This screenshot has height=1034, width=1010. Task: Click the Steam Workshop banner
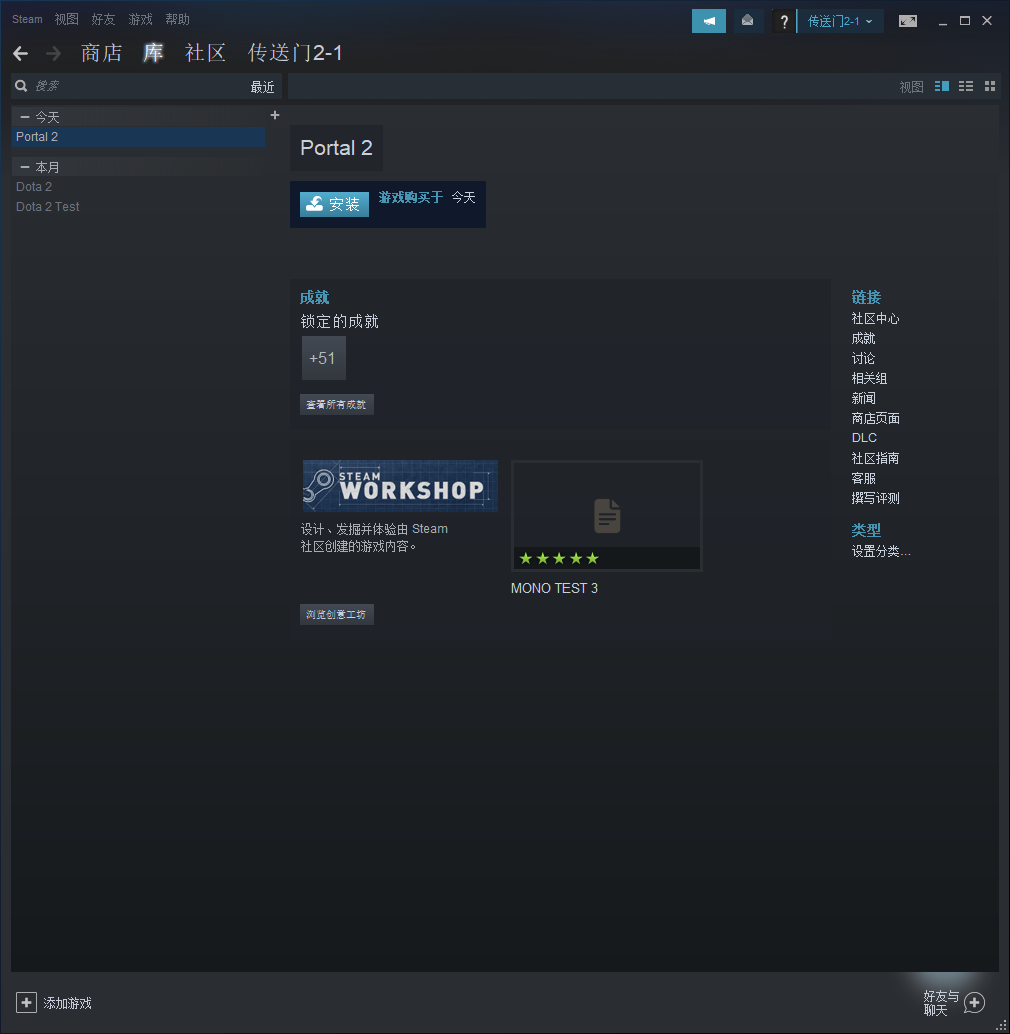tap(400, 486)
